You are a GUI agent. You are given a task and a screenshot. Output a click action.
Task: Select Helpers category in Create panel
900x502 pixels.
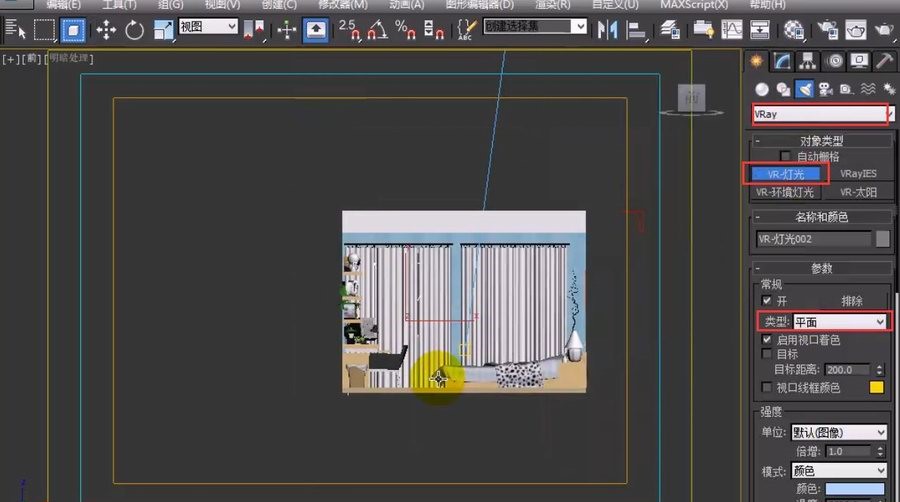point(846,89)
